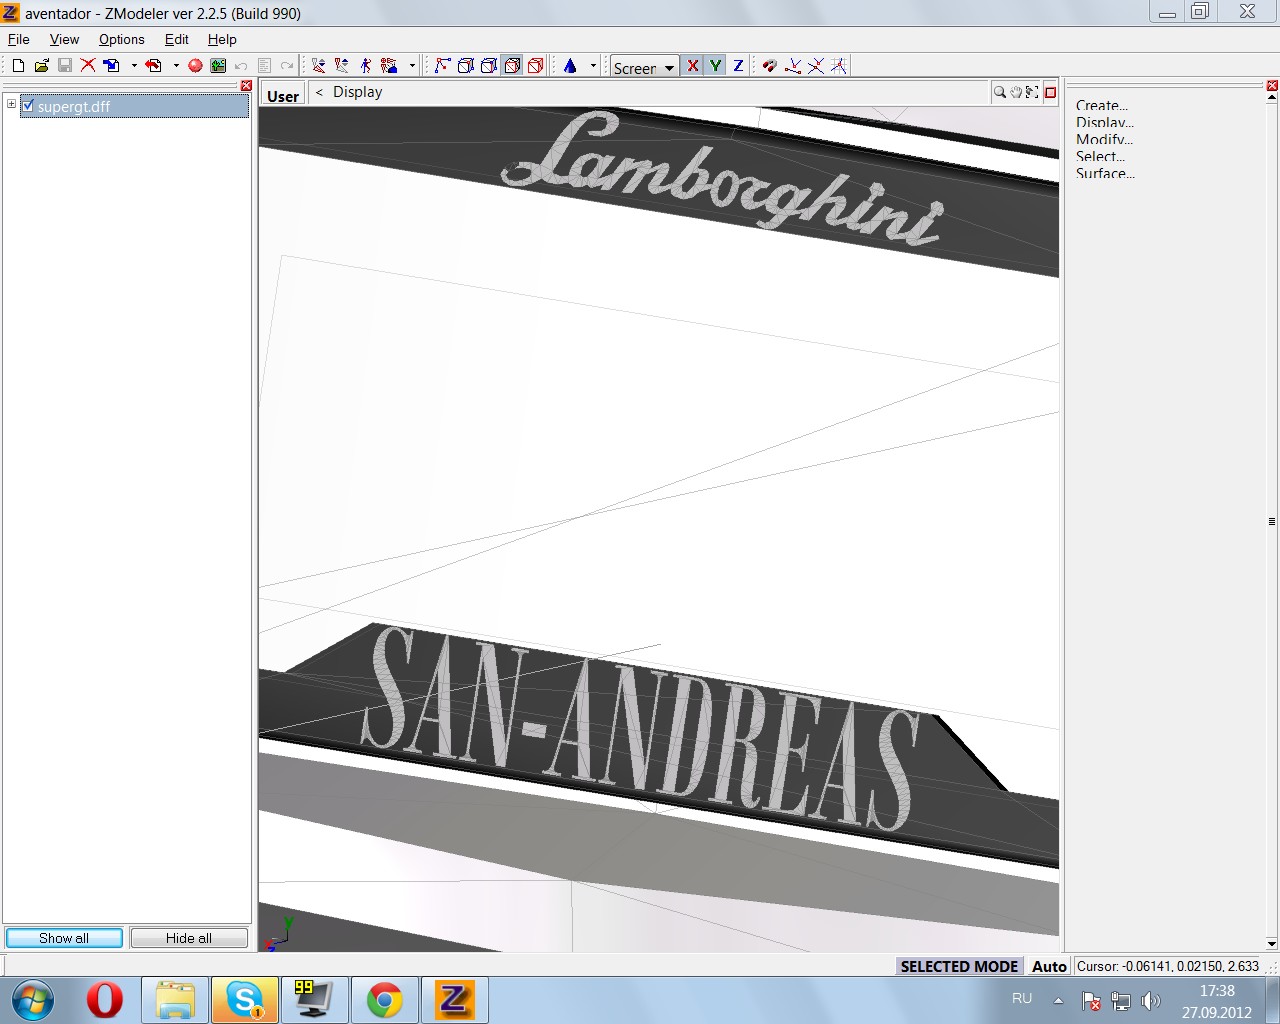Image resolution: width=1280 pixels, height=1024 pixels.
Task: Click the red square maximize viewport icon
Action: pos(1050,92)
